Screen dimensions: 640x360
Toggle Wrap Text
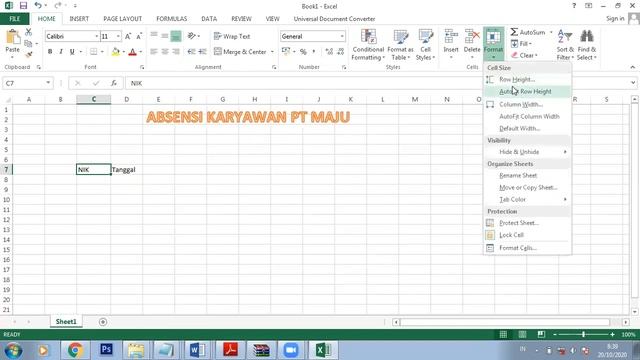[232, 36]
